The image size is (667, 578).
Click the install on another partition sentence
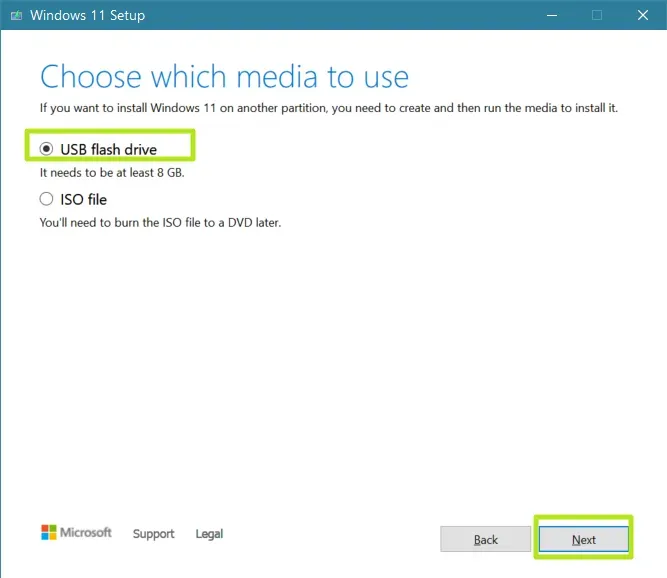[328, 108]
